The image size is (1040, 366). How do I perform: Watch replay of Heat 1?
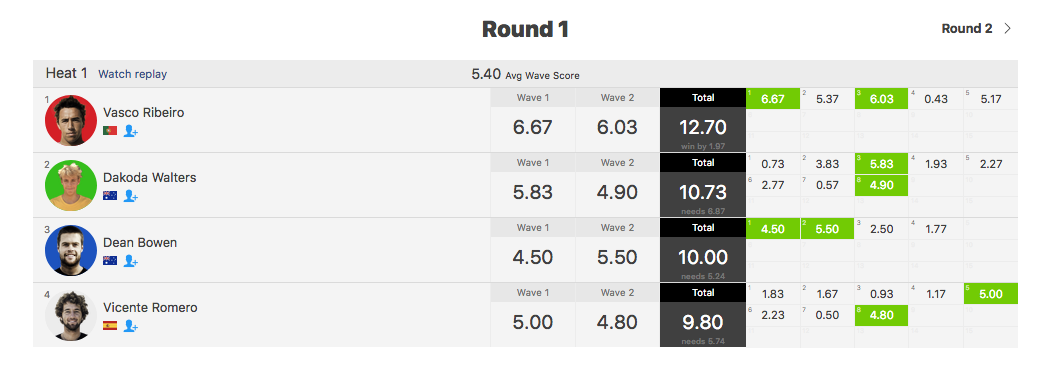[133, 74]
